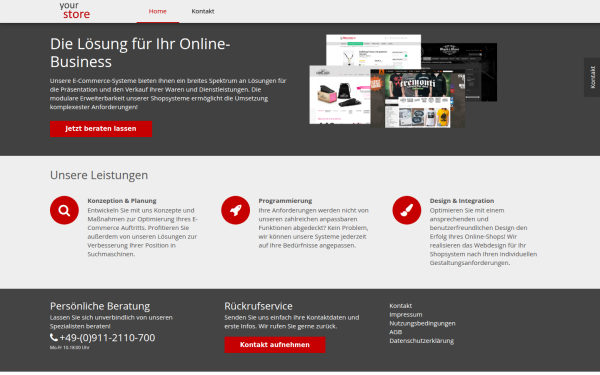Click the Rückrufservice heading

(x=258, y=306)
